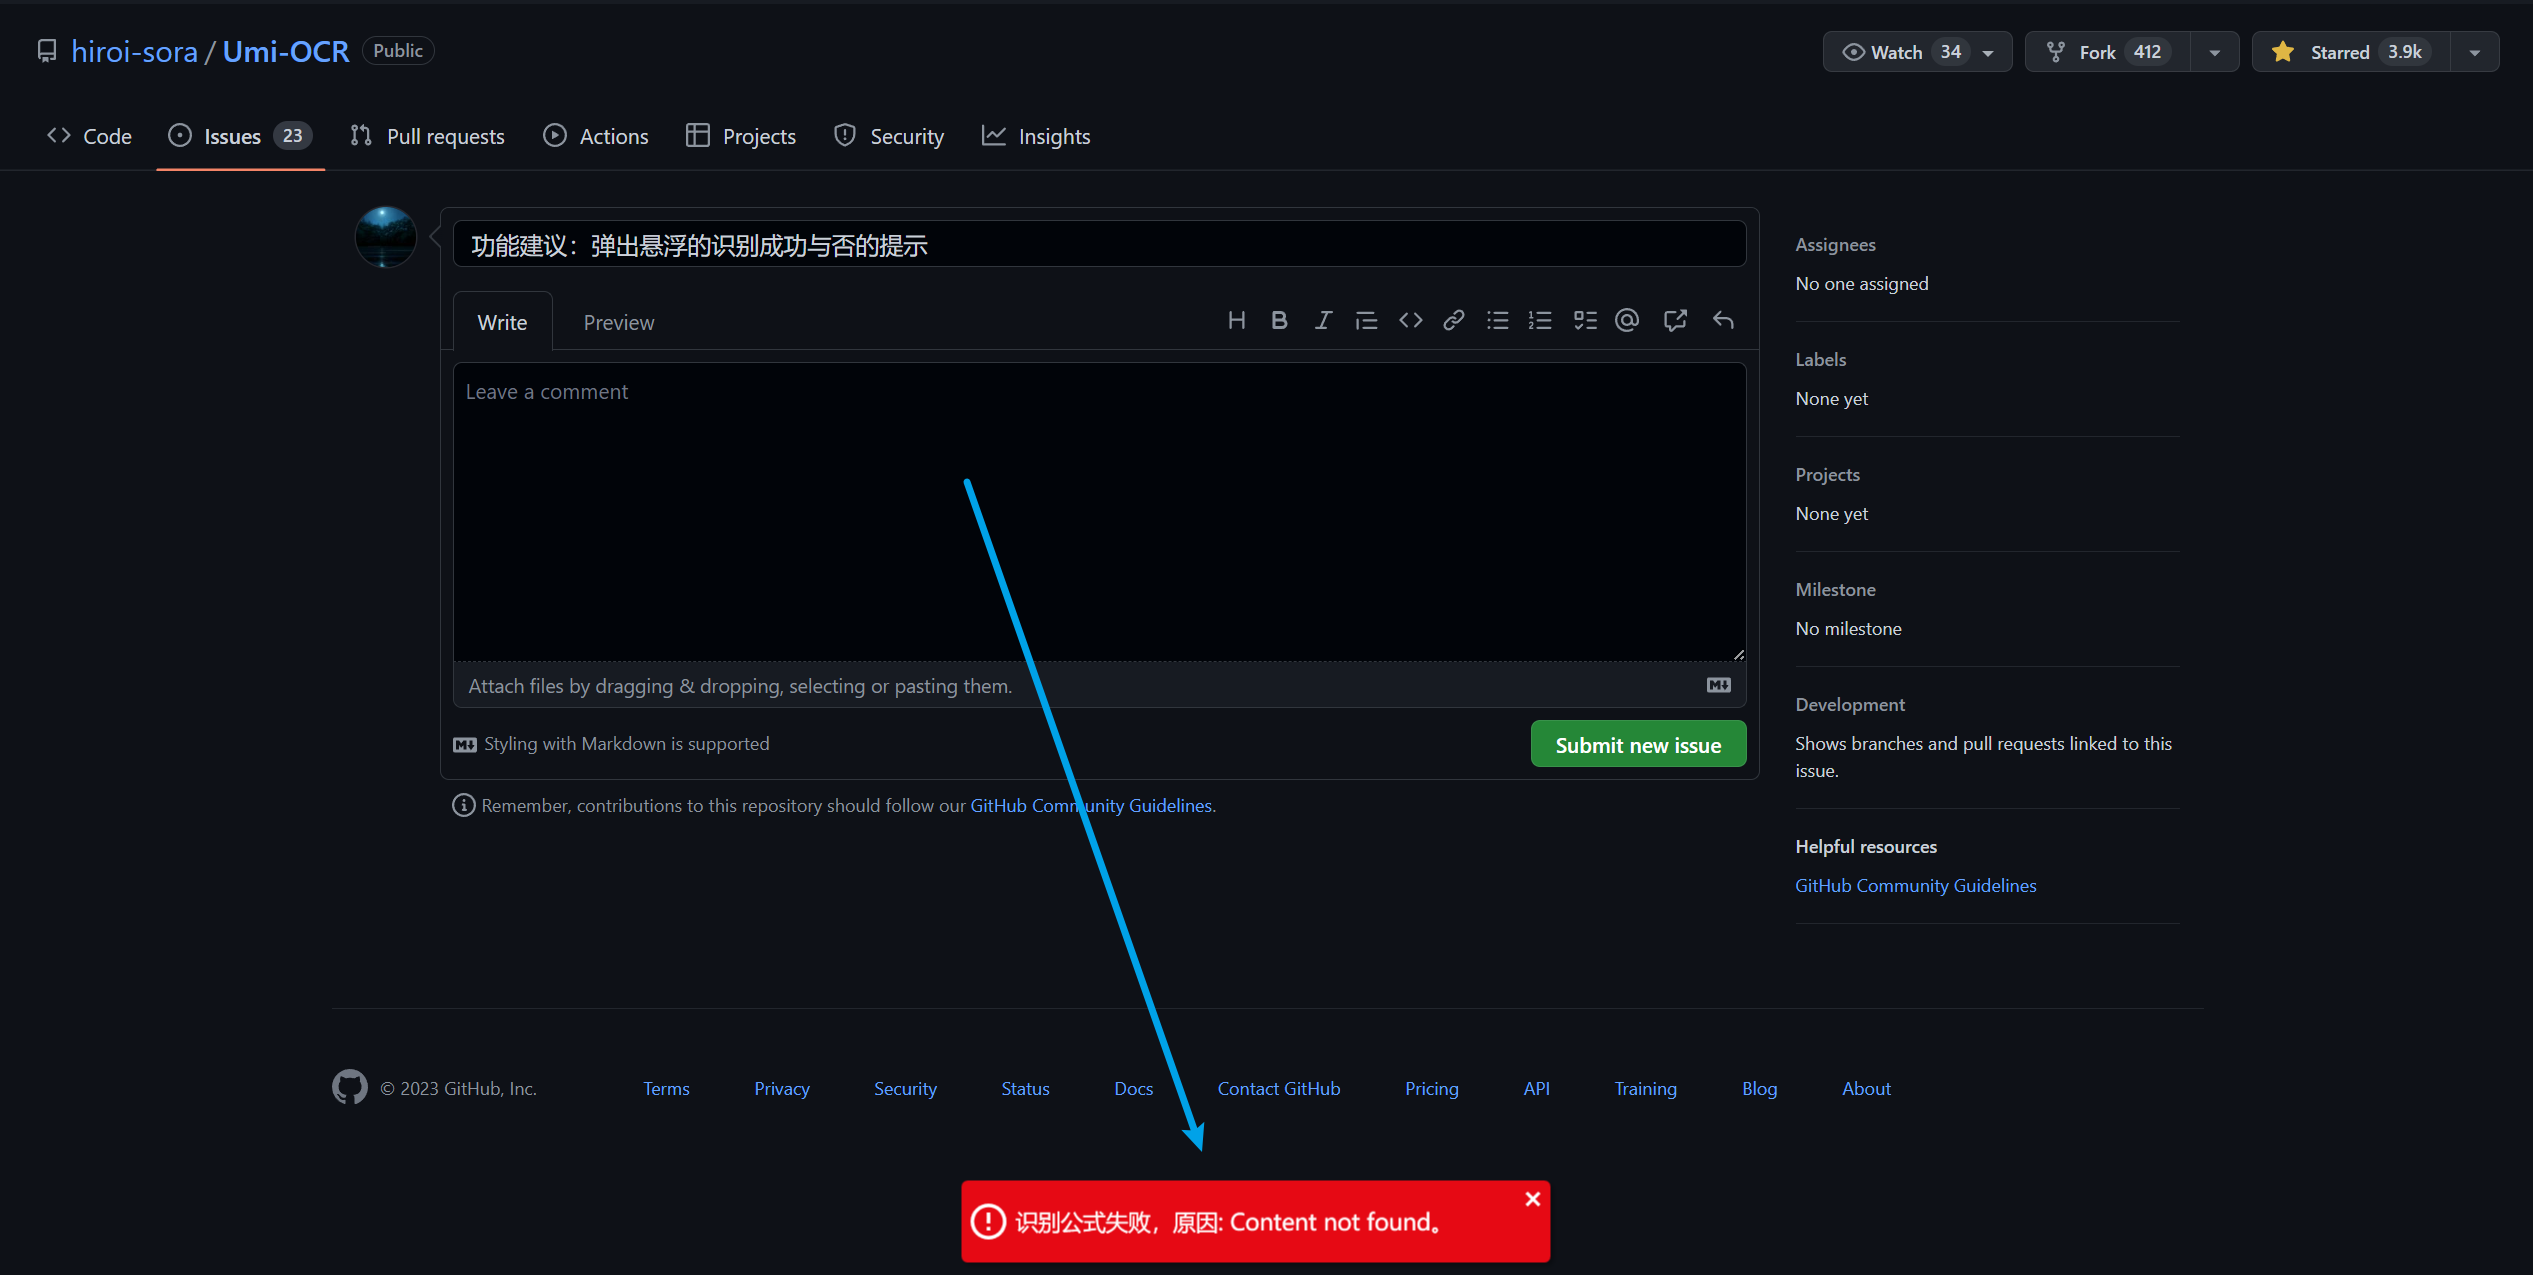
Task: Click the heading formatting icon
Action: point(1236,320)
